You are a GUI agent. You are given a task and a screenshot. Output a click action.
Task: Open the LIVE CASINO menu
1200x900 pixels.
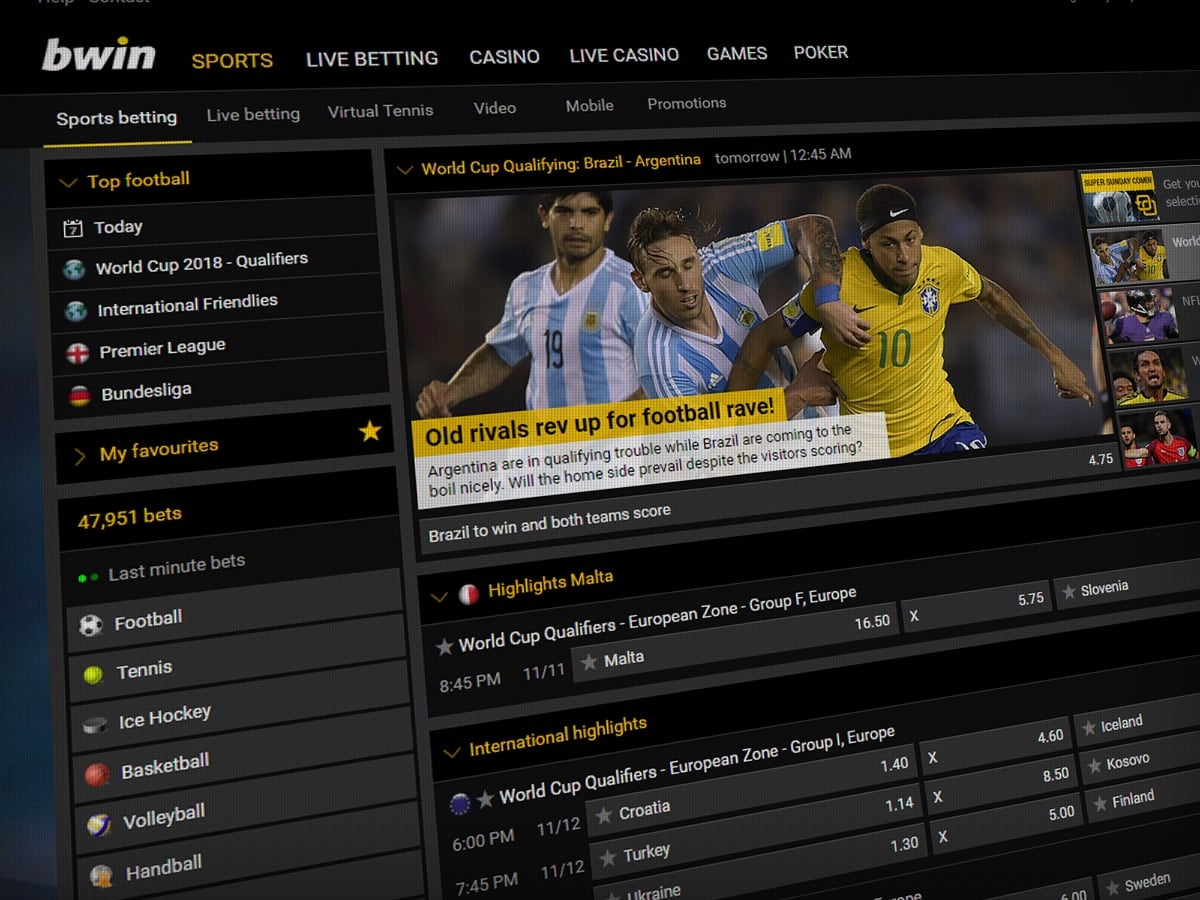624,55
